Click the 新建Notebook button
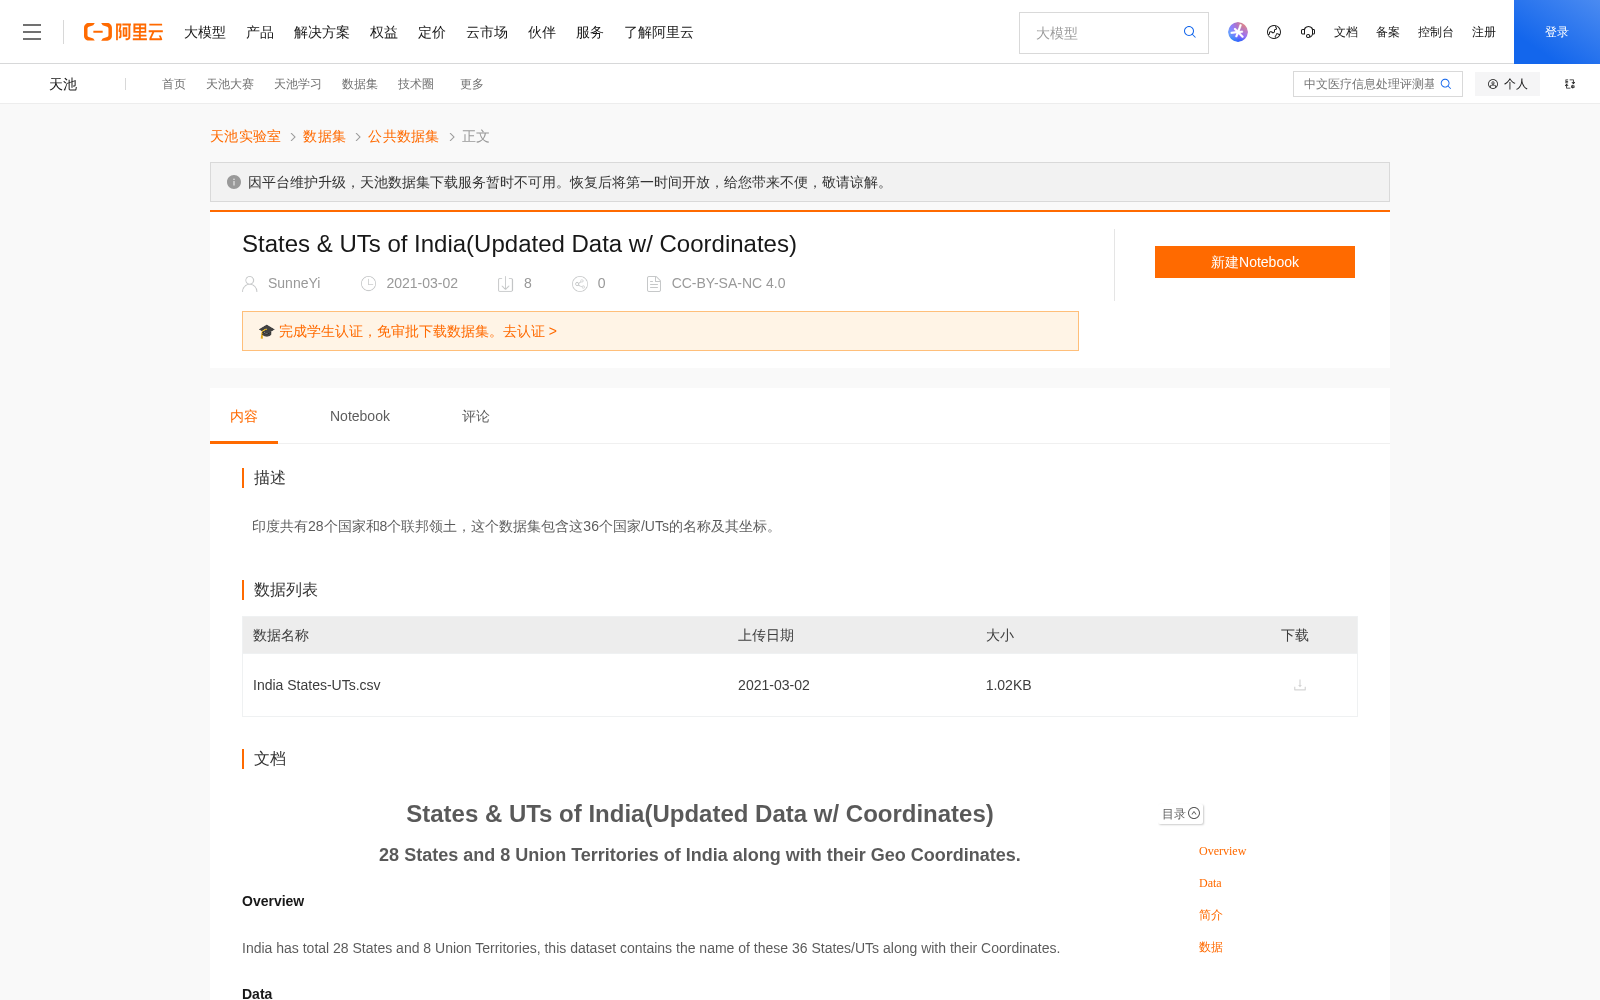 point(1255,262)
